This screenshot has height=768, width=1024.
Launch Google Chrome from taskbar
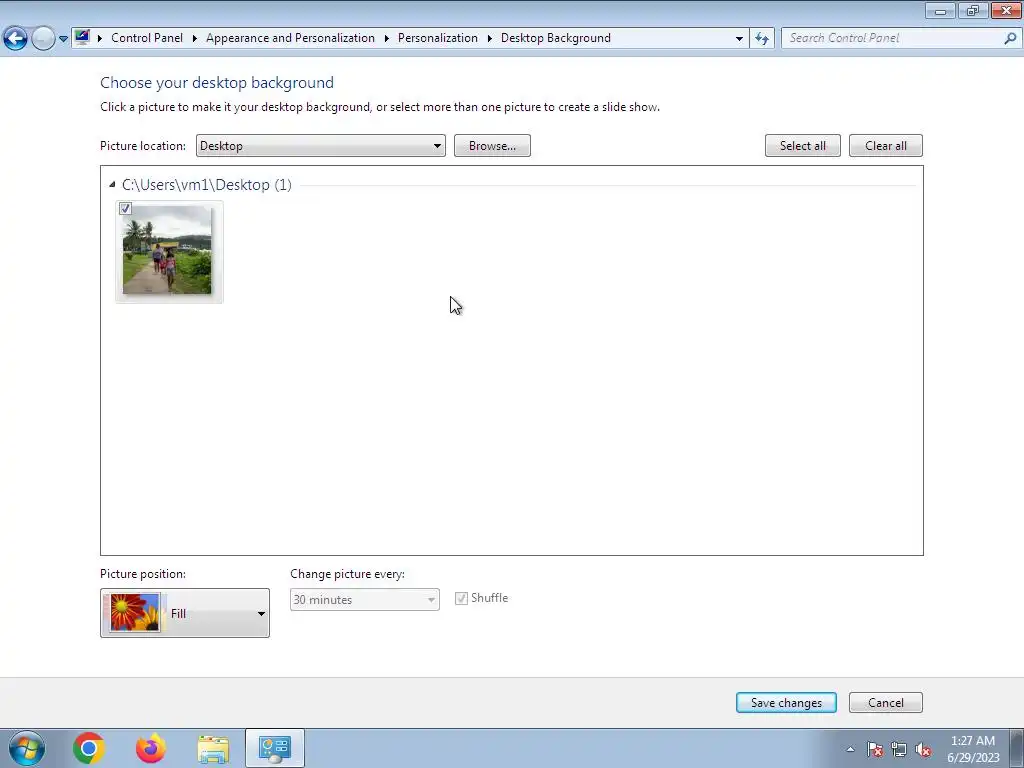pos(89,748)
